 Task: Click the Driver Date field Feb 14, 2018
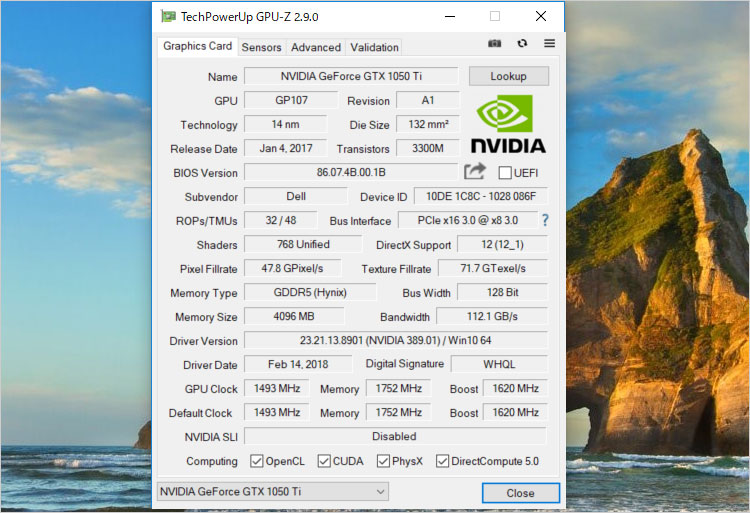point(298,364)
